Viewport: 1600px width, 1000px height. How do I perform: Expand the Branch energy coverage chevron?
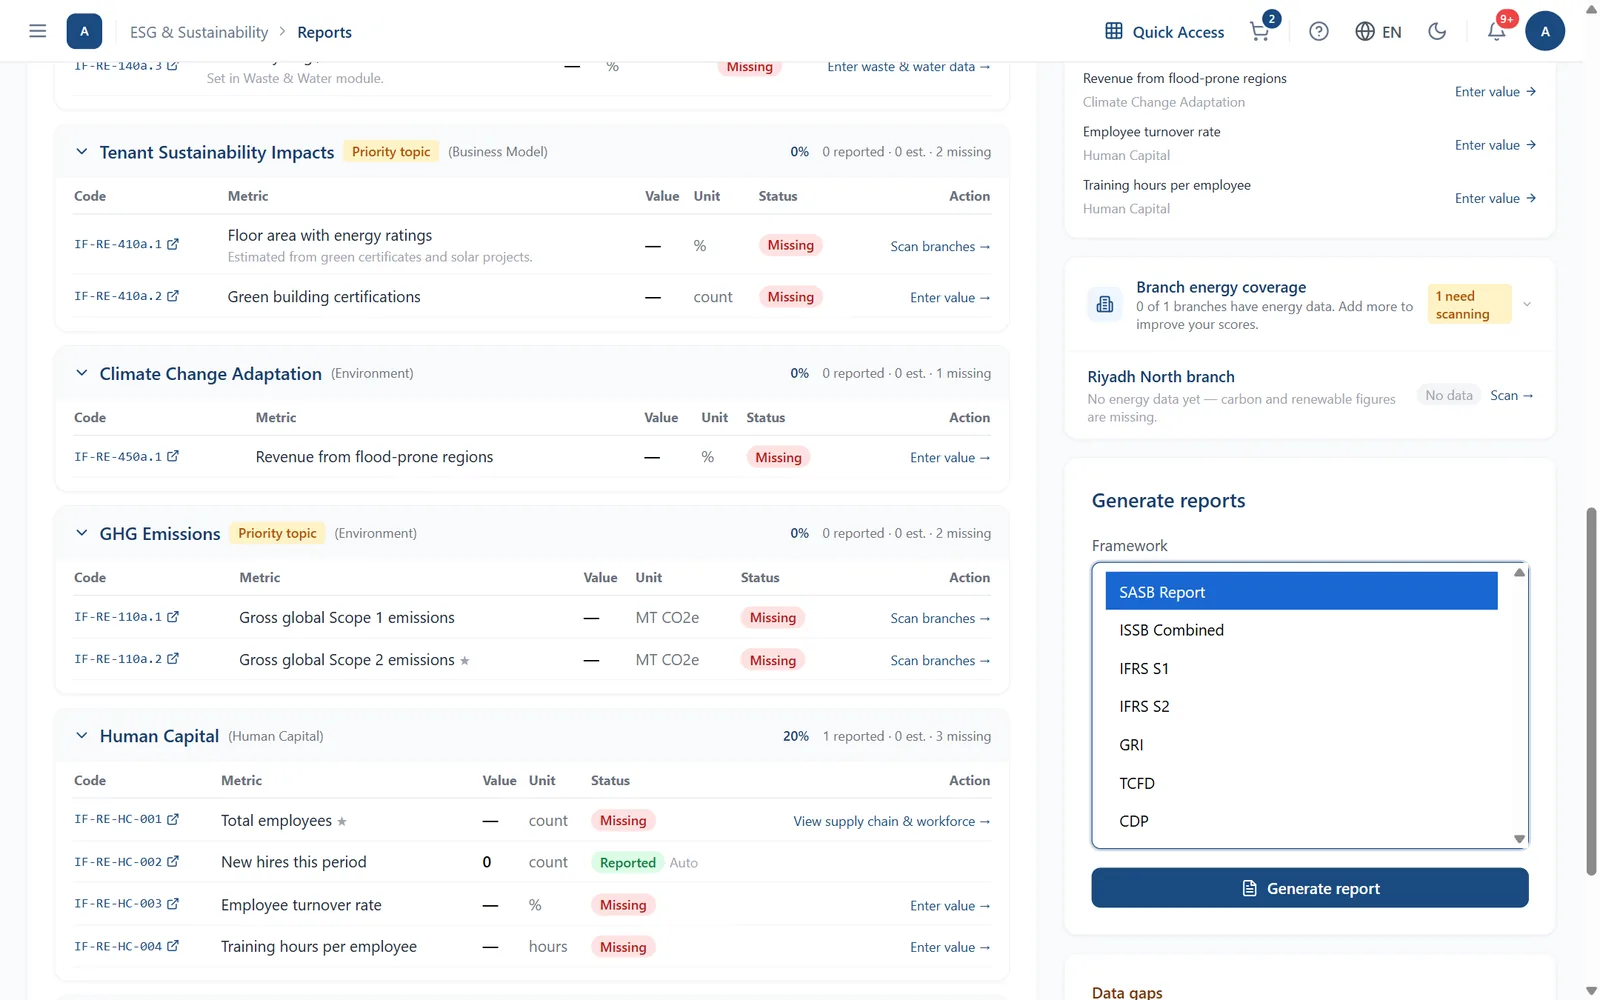click(1527, 304)
